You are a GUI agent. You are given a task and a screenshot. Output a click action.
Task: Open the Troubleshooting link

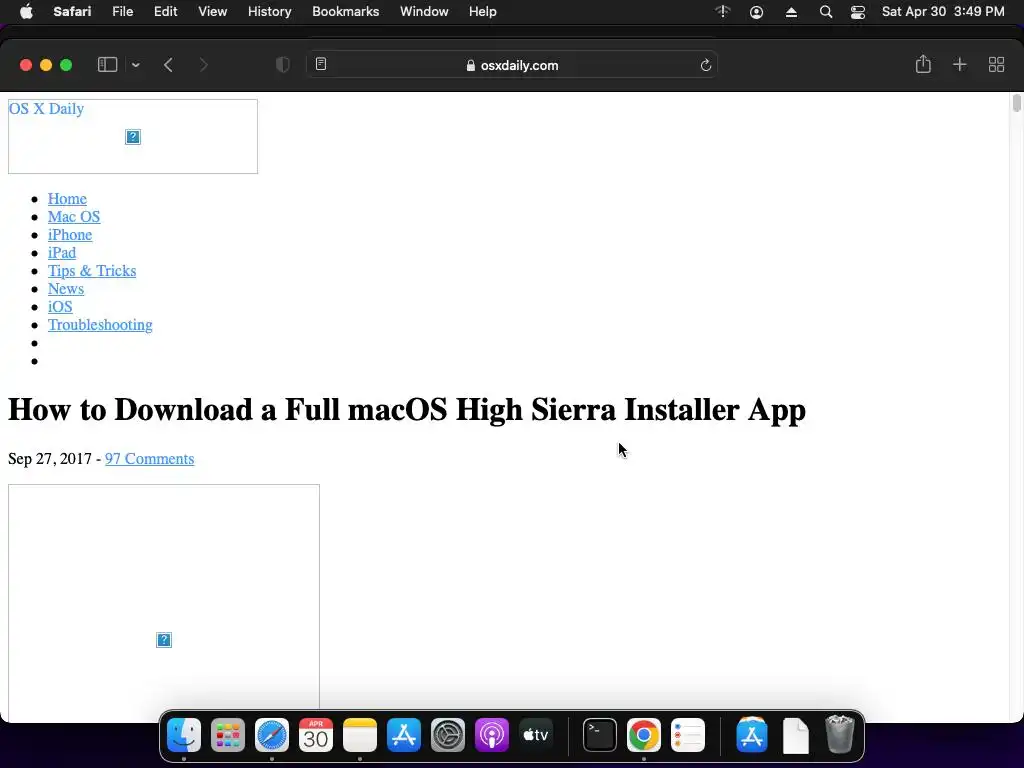(x=100, y=325)
